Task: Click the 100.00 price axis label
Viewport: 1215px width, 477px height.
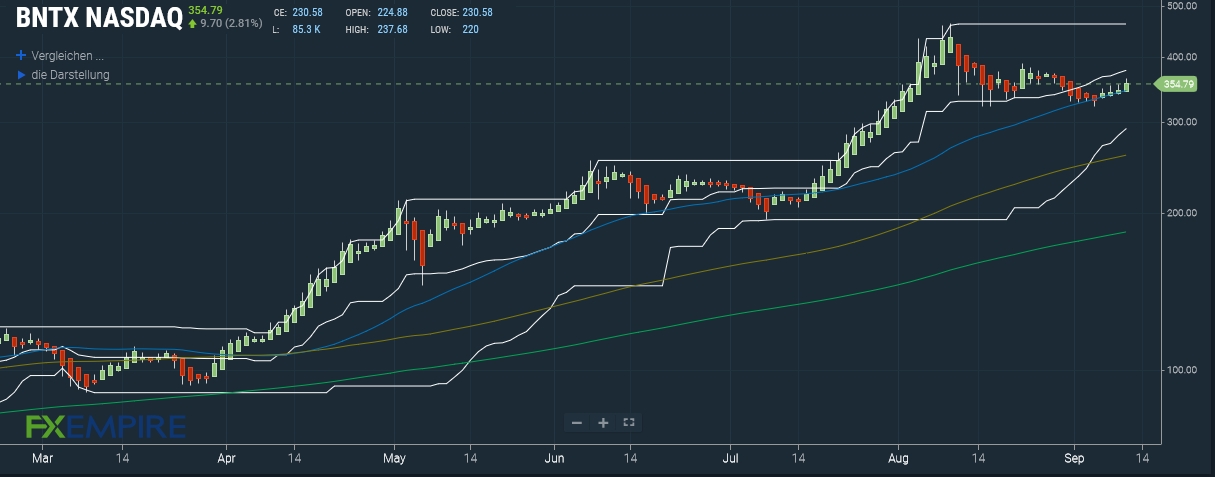Action: click(1181, 370)
